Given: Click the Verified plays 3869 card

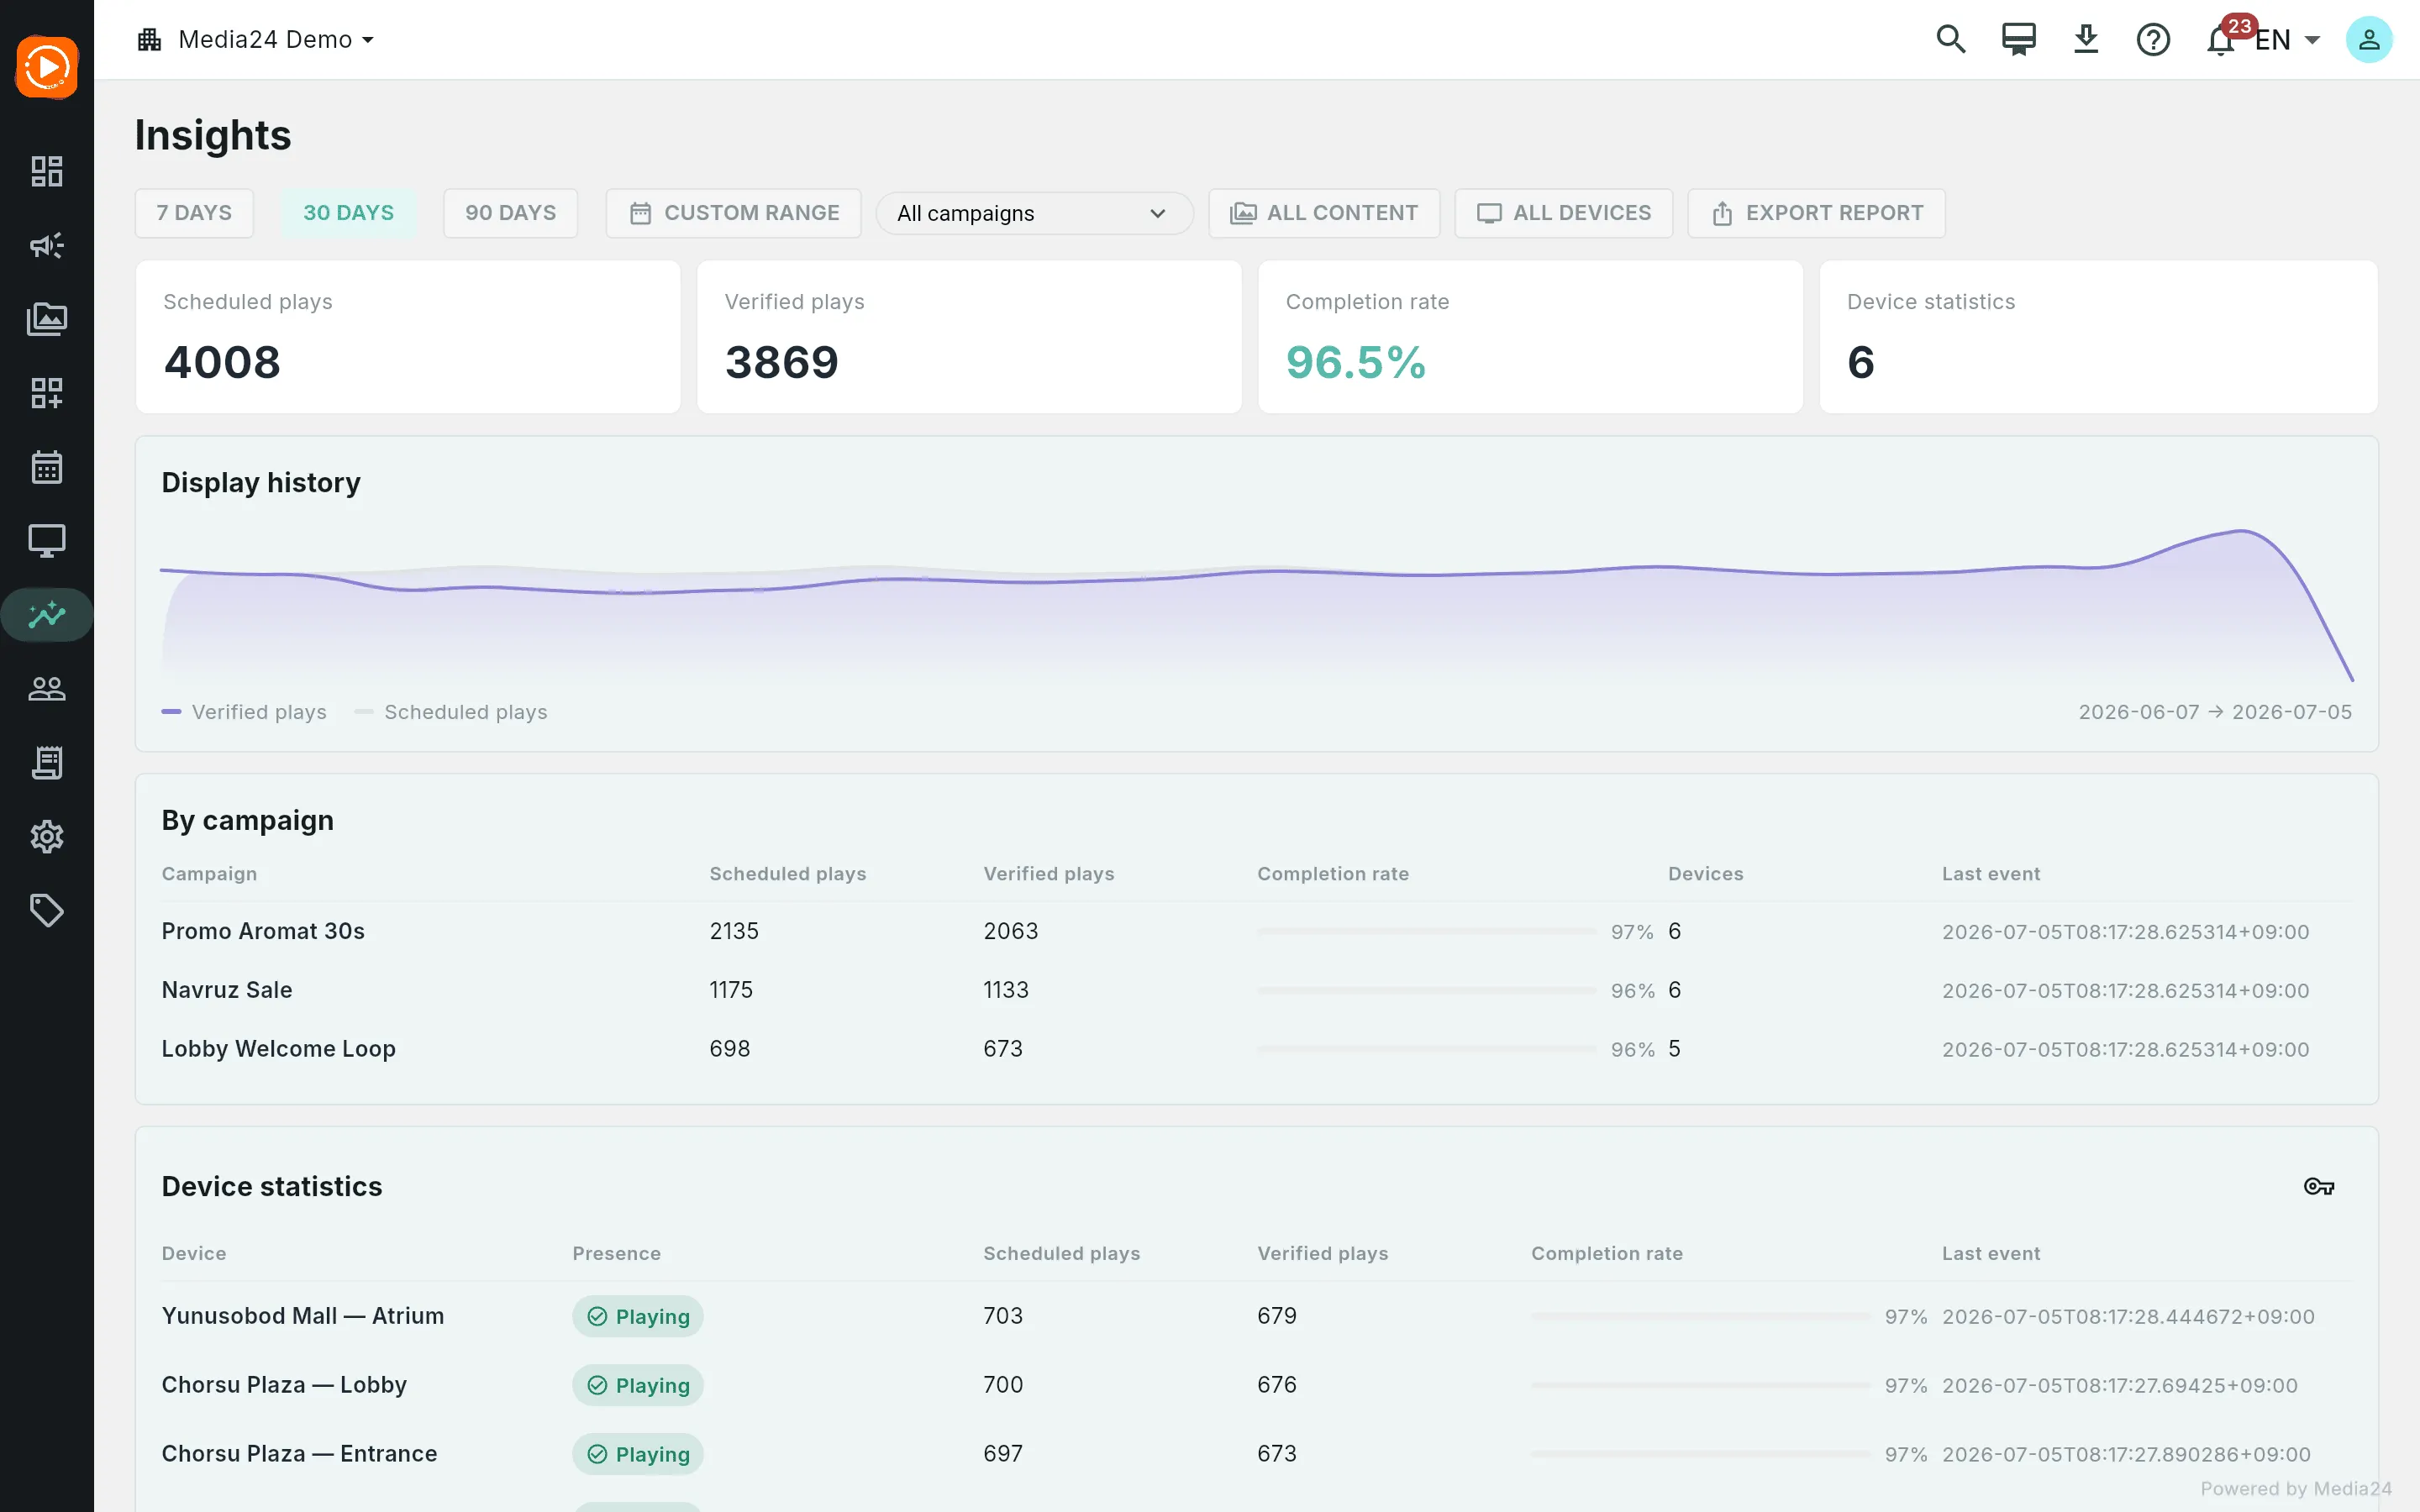Looking at the screenshot, I should (x=969, y=337).
